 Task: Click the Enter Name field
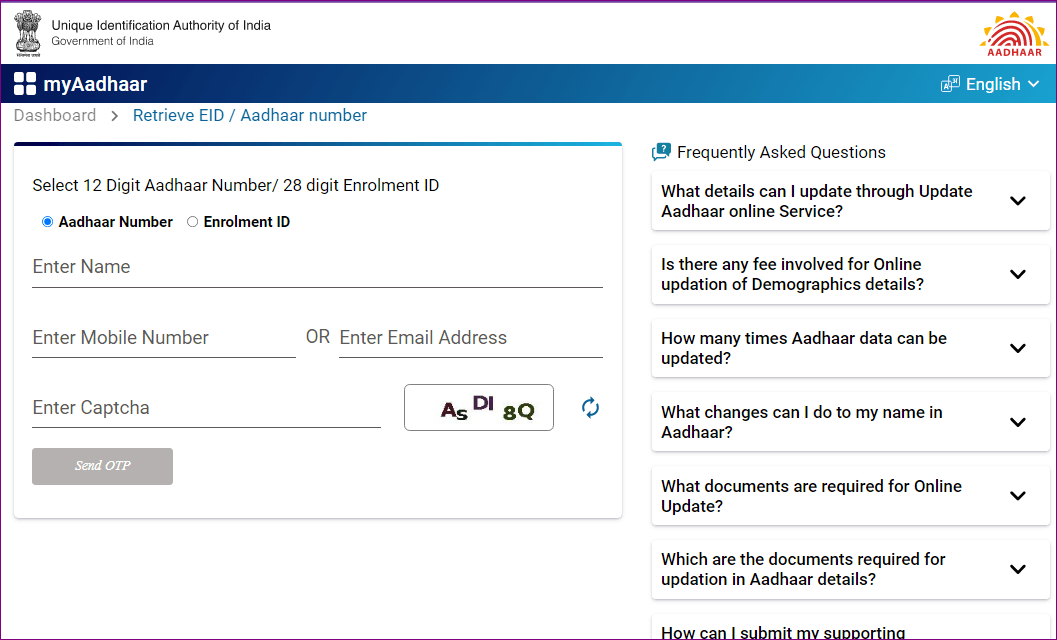coord(317,268)
